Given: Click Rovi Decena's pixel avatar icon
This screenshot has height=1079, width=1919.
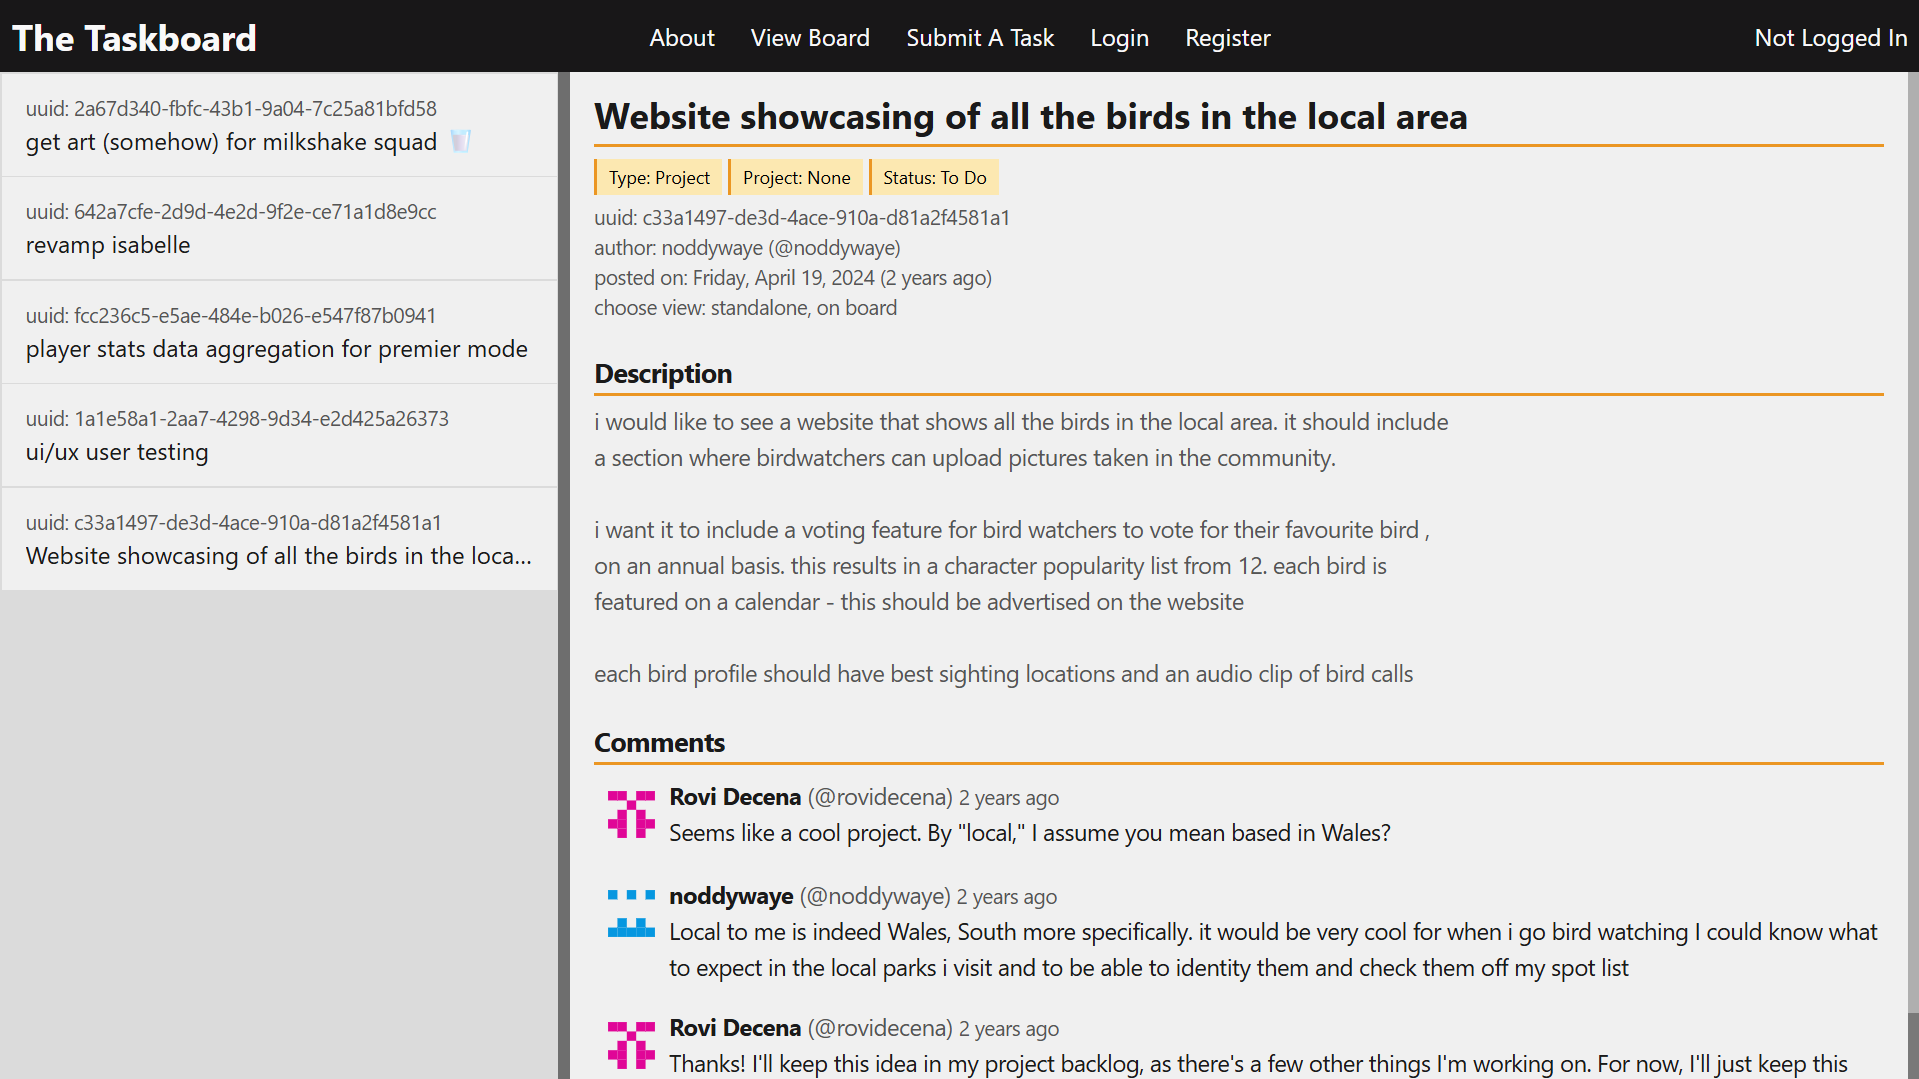Looking at the screenshot, I should coord(631,813).
